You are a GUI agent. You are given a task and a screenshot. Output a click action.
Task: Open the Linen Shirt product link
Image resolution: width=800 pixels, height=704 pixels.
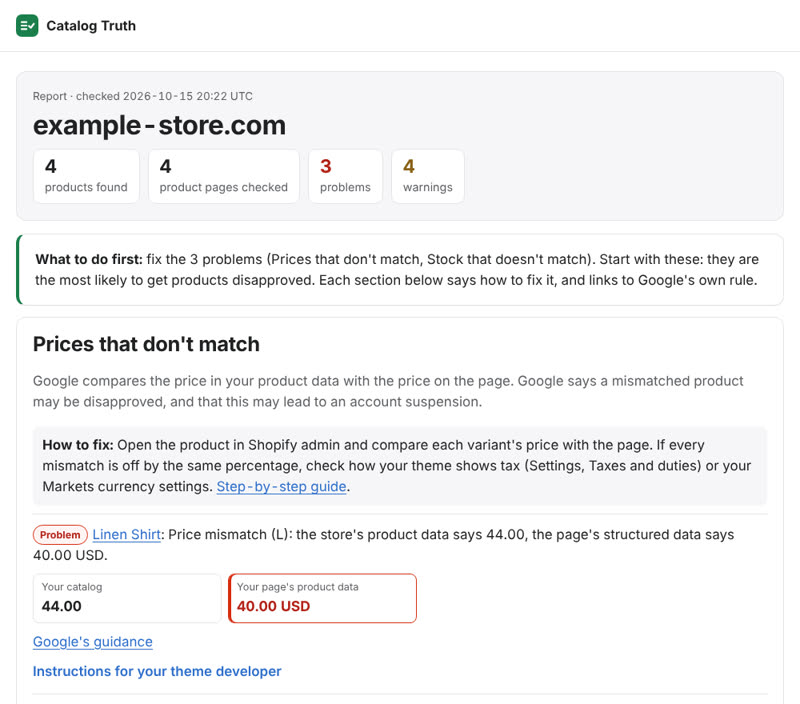coord(127,534)
